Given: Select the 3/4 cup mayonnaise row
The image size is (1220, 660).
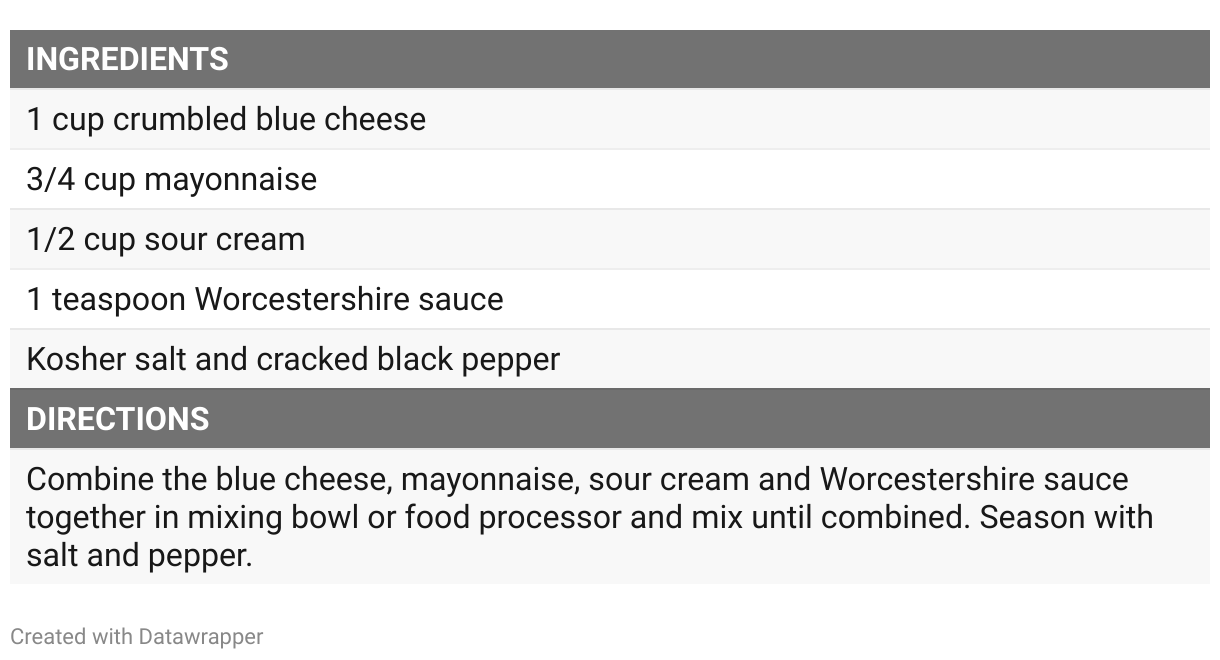Looking at the screenshot, I should [x=610, y=179].
